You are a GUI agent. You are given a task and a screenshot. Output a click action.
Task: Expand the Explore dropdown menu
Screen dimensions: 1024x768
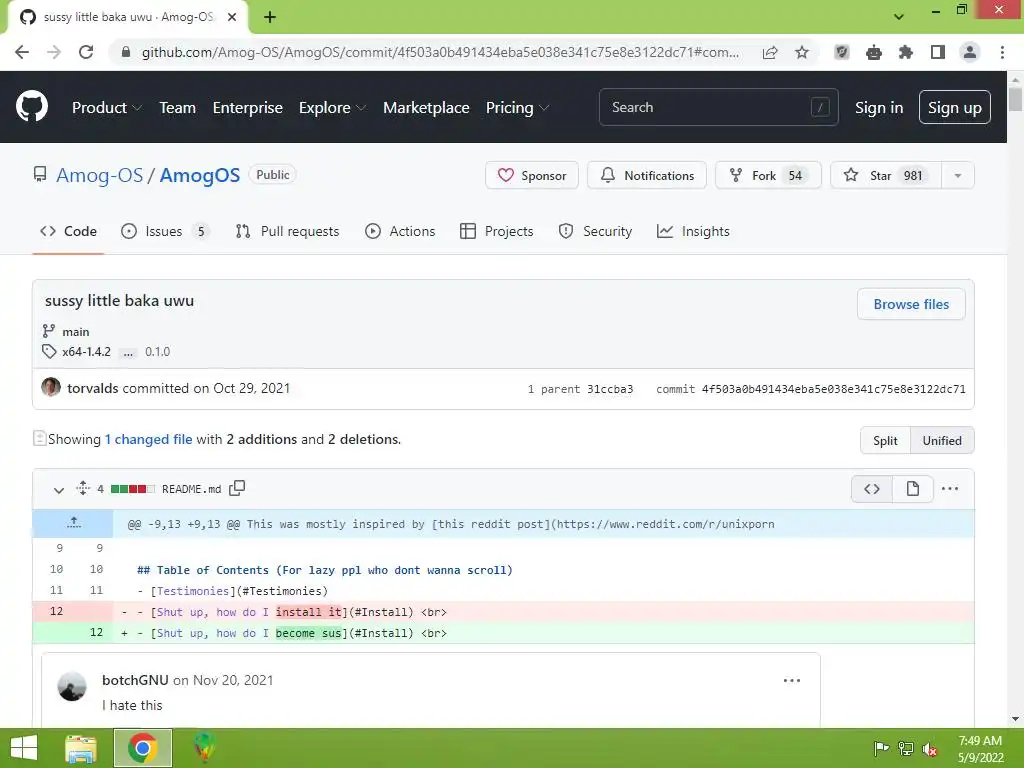coord(332,108)
